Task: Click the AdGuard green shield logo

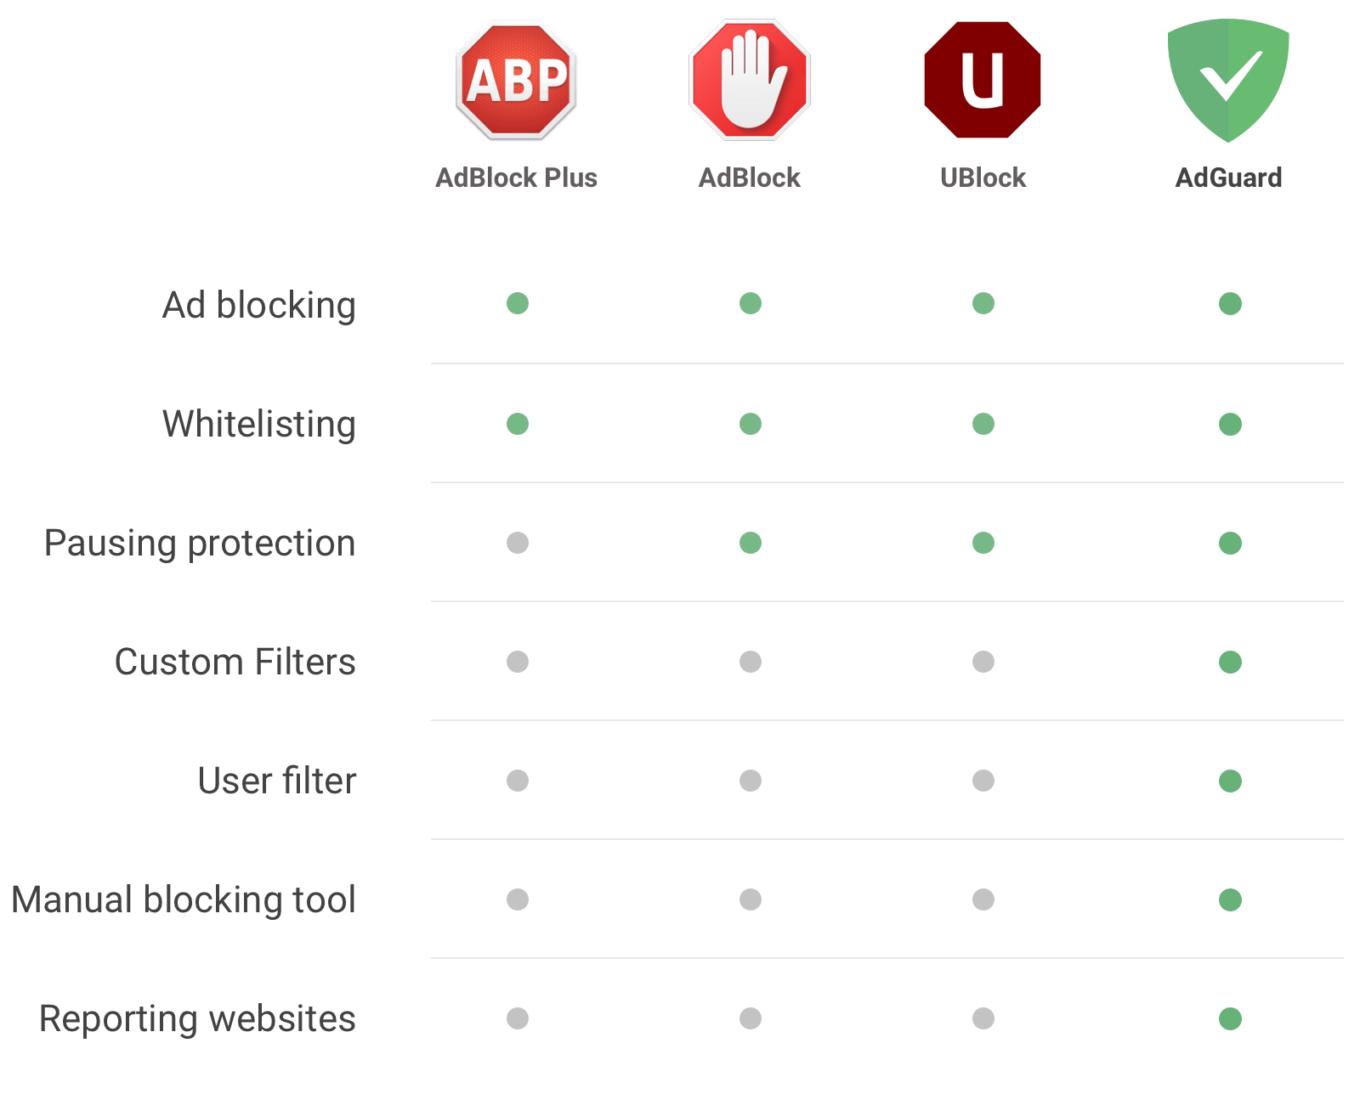Action: click(1228, 79)
